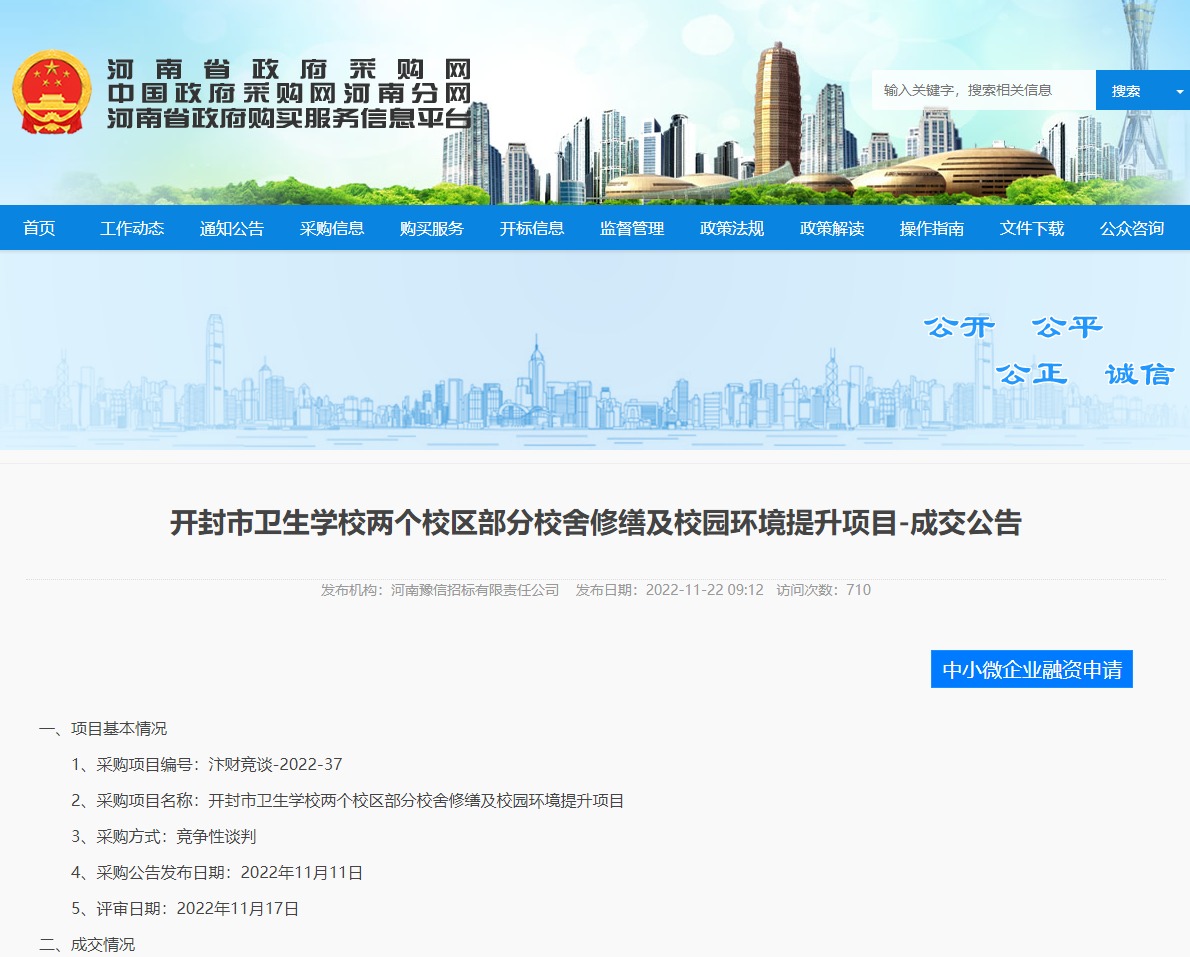The width and height of the screenshot is (1190, 957).
Task: Open the 公众咨询 navigation item
Action: pyautogui.click(x=1131, y=228)
